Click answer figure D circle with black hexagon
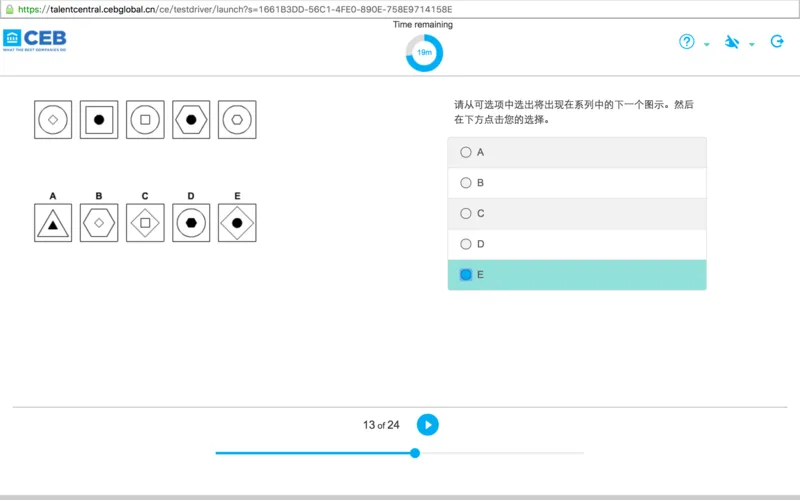800x500 pixels. tap(191, 223)
